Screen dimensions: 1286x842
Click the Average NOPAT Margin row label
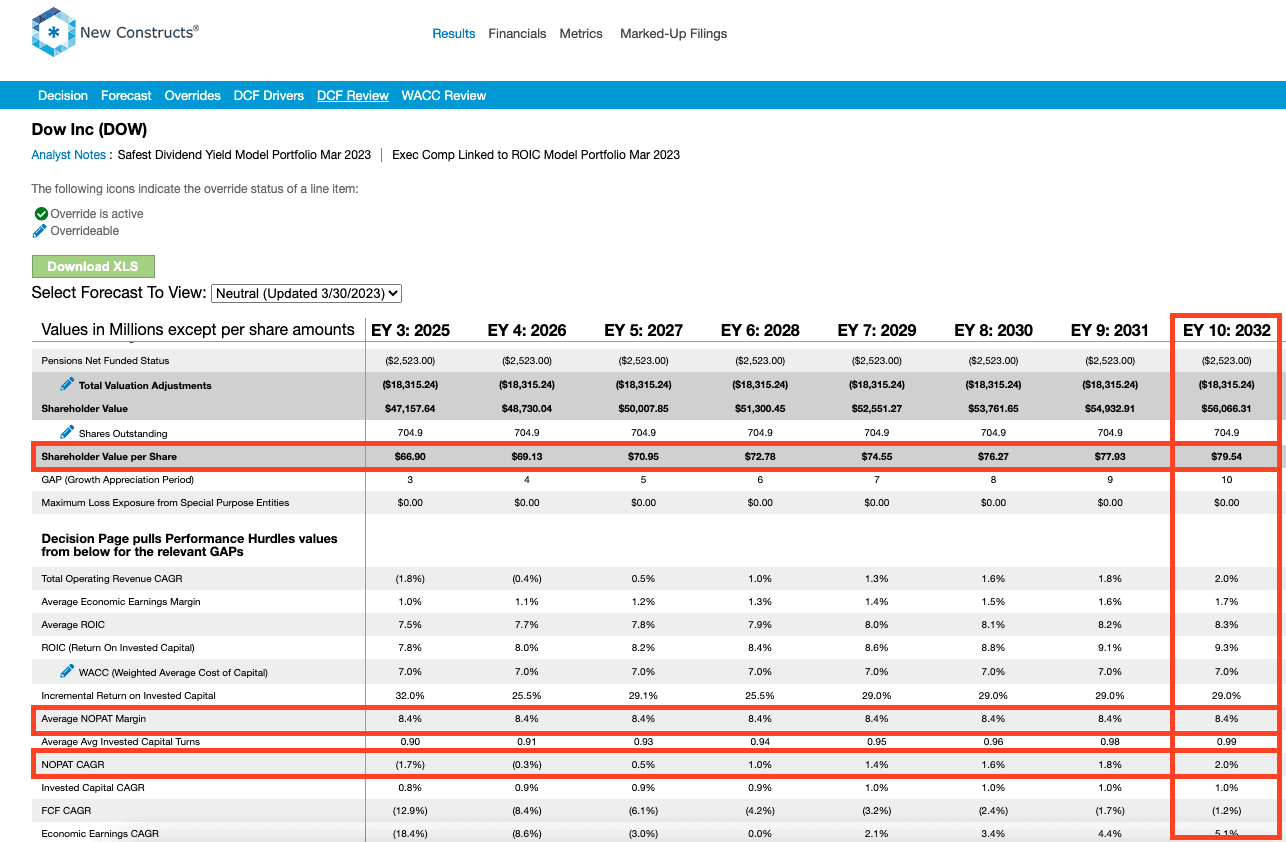point(95,719)
